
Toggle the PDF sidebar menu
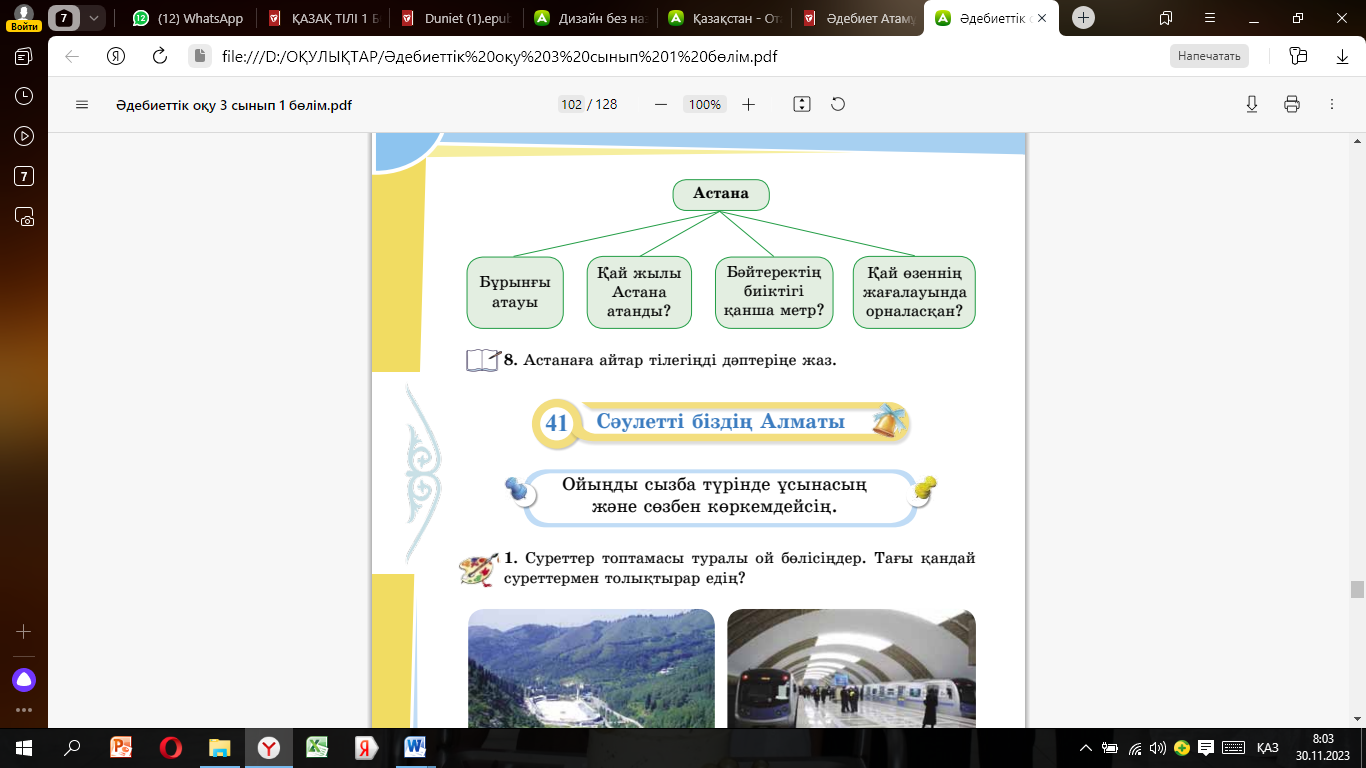tap(82, 104)
